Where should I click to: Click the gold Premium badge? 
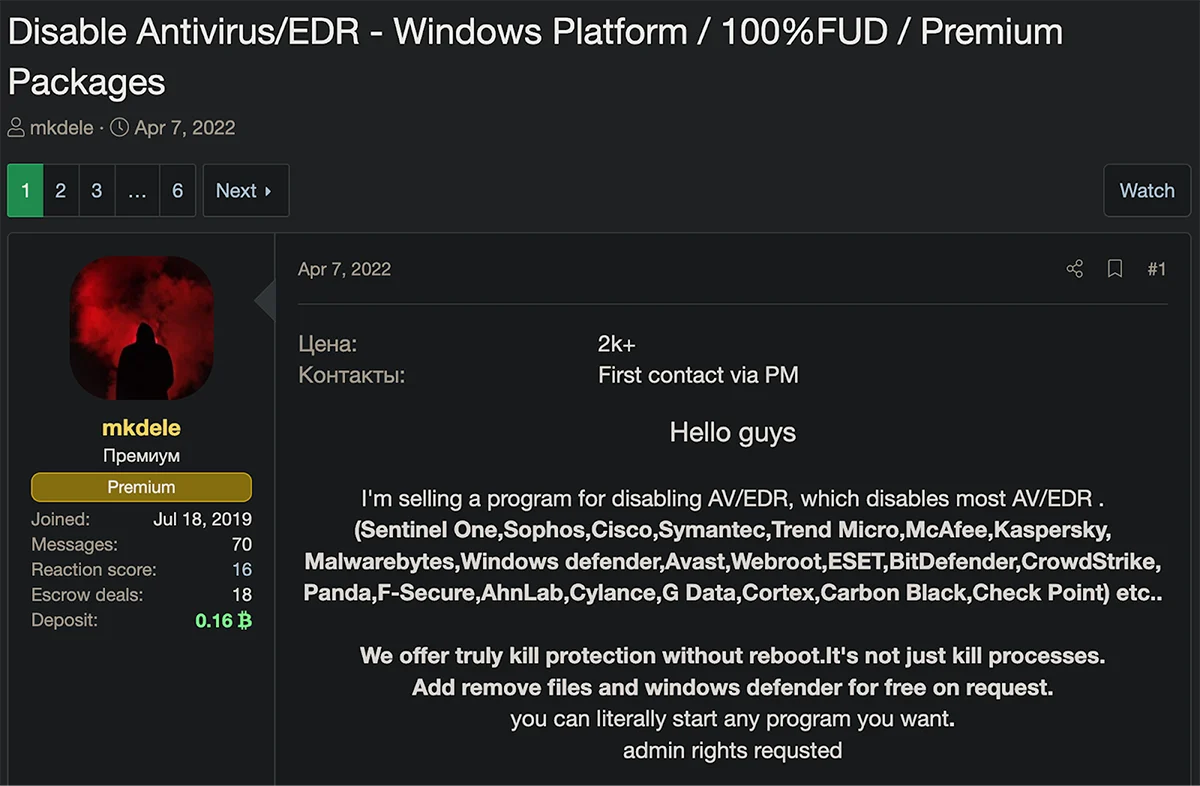[x=141, y=487]
